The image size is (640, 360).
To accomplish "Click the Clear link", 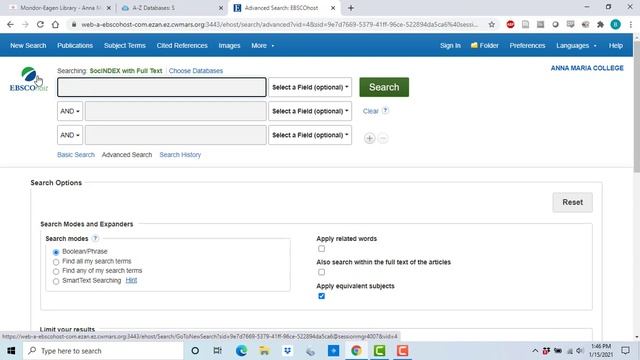I will [371, 111].
